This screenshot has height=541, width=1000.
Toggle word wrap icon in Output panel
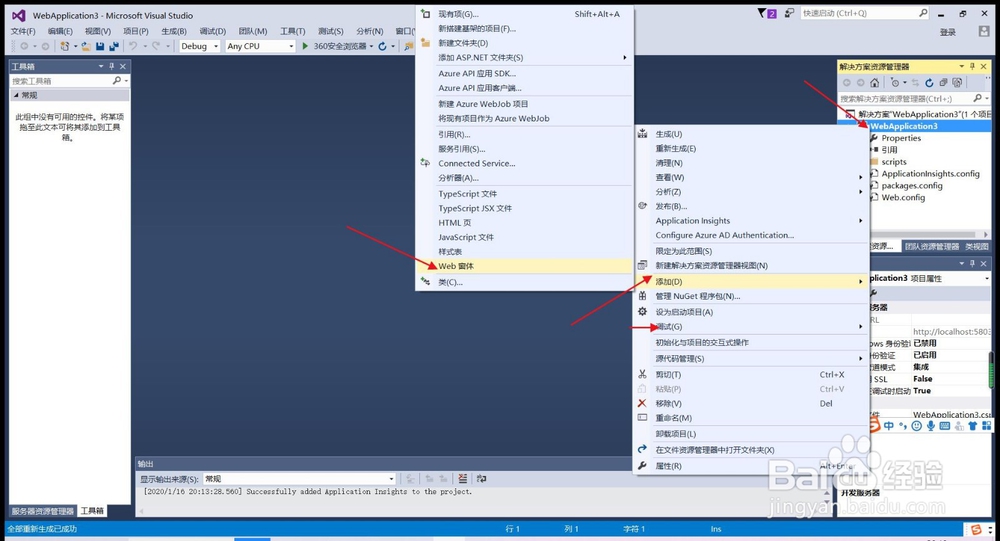482,478
